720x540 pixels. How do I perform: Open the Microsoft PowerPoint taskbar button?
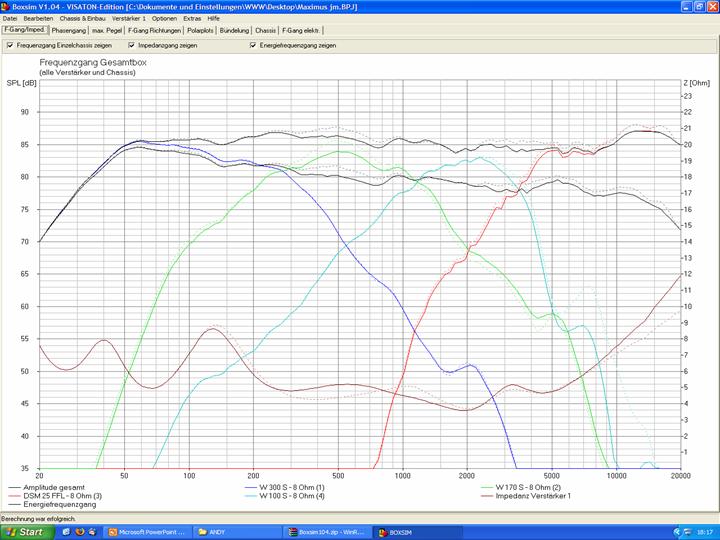click(x=146, y=532)
